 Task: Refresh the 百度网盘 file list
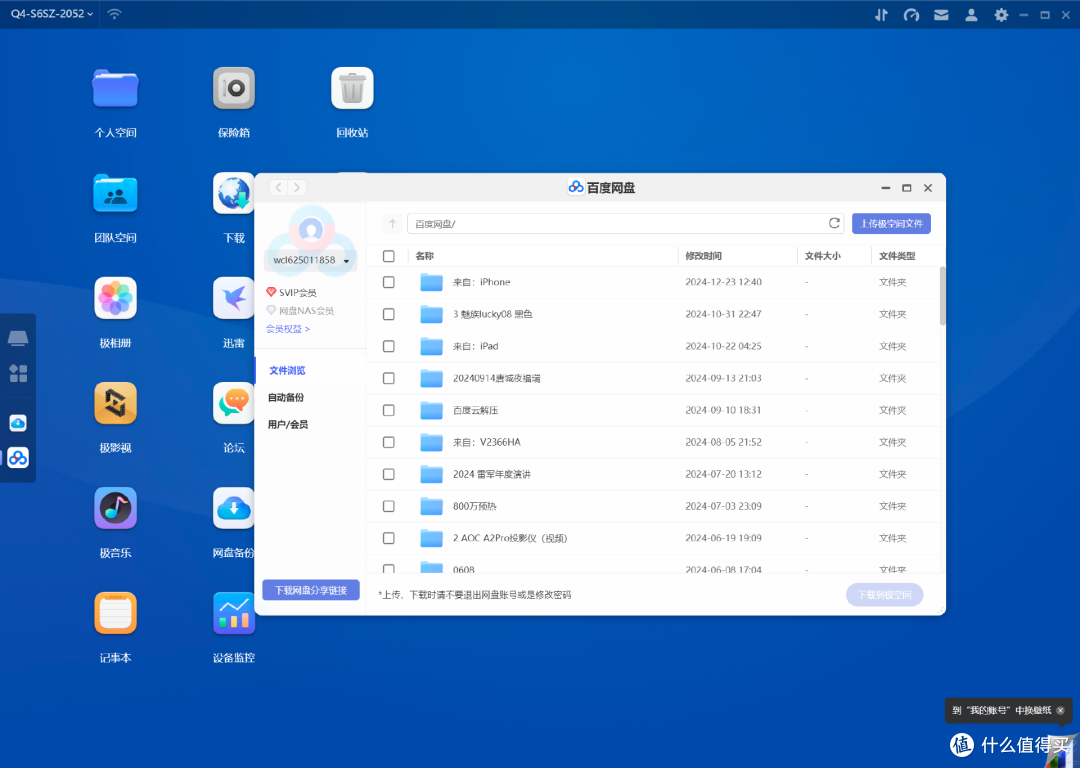tap(834, 223)
